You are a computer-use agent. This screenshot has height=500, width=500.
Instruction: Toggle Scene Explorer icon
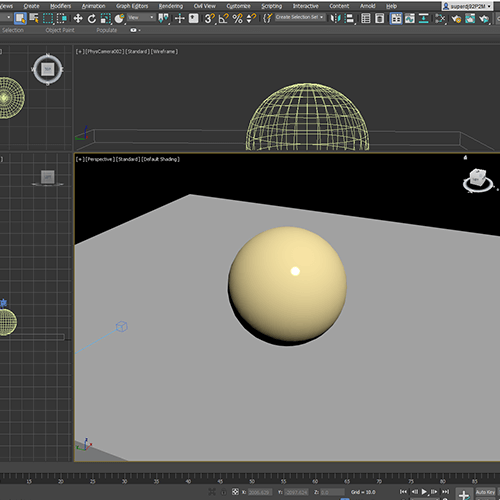pyautogui.click(x=366, y=18)
